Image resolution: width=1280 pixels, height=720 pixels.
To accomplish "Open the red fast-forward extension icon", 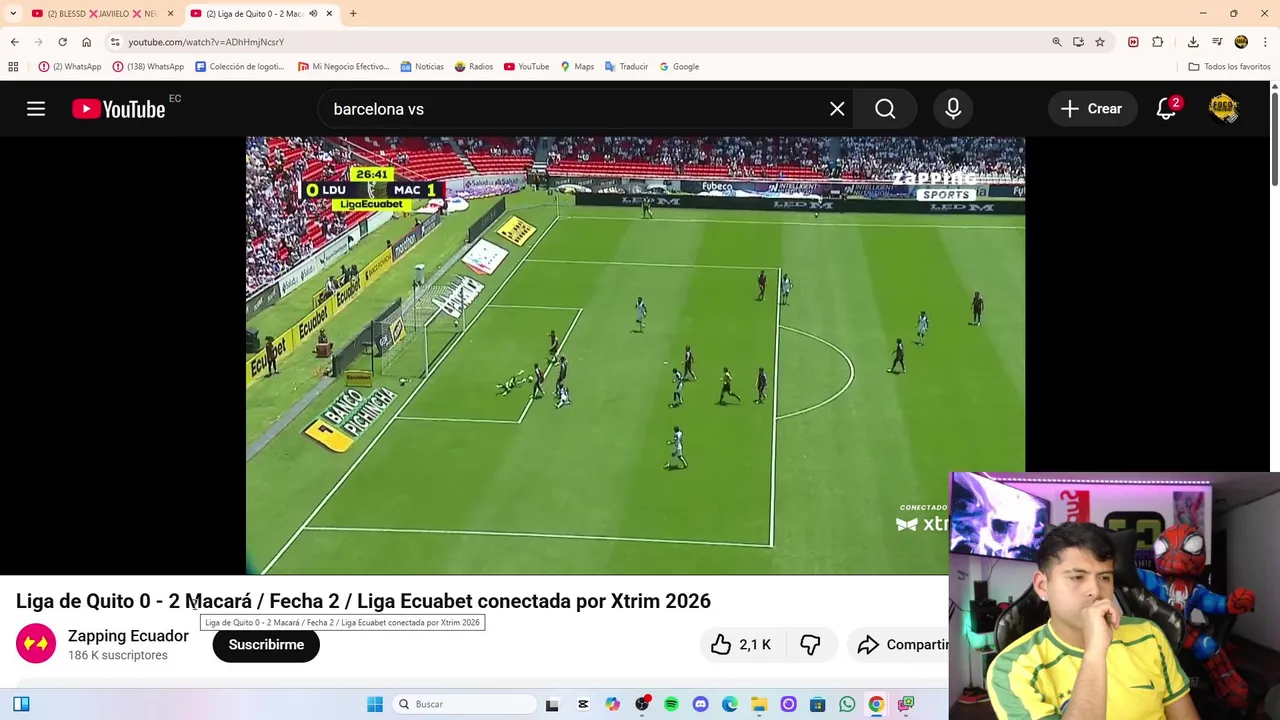I will pyautogui.click(x=1133, y=42).
